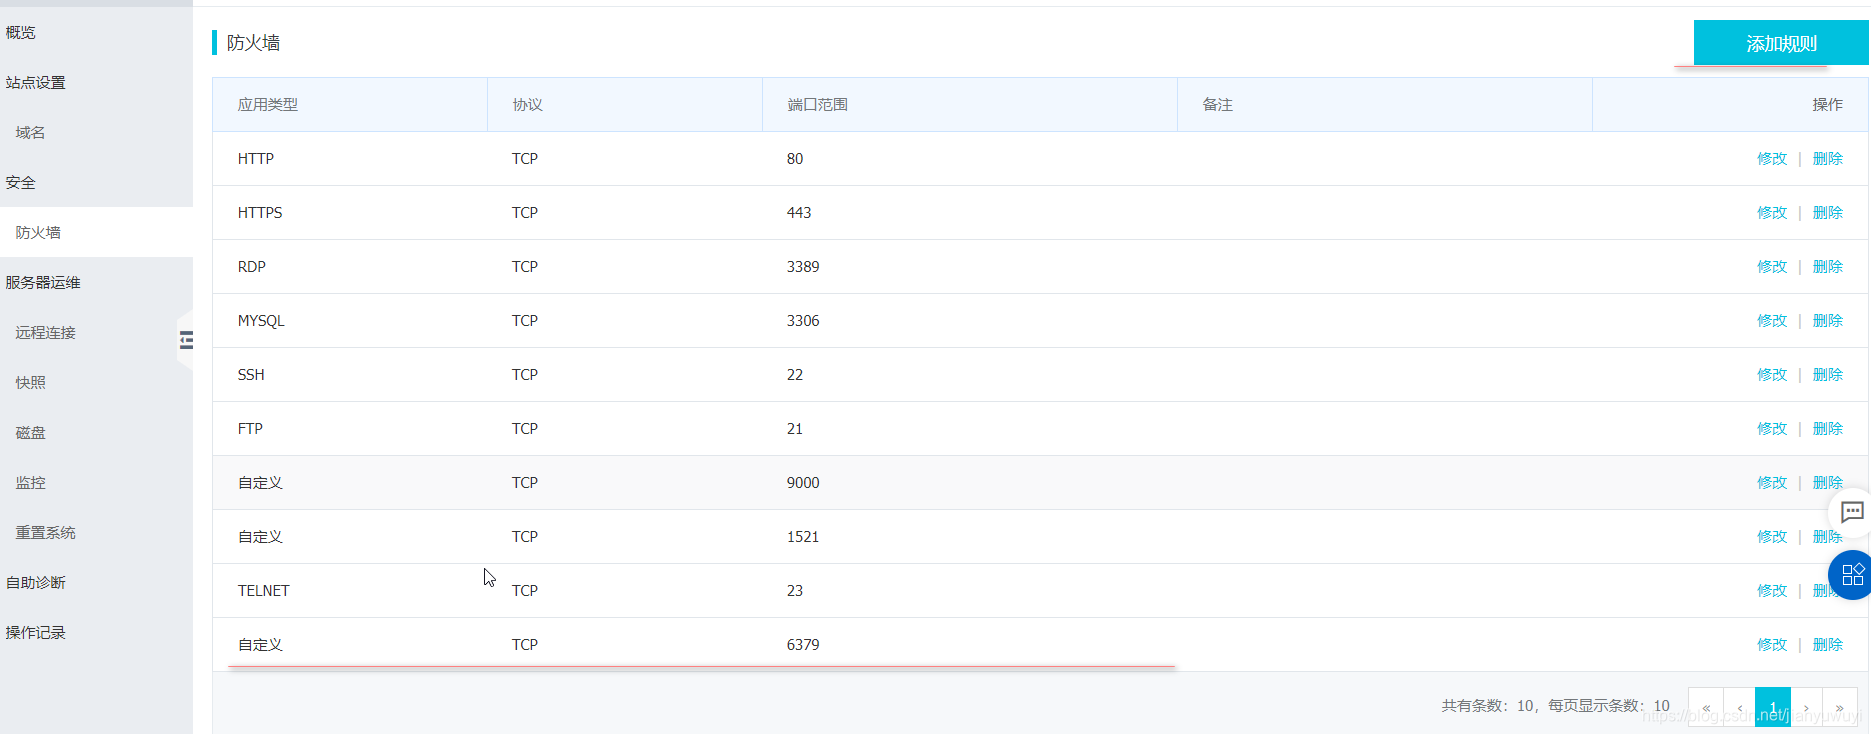Go to the previous page with ‹ button
The image size is (1871, 734).
point(1740,707)
